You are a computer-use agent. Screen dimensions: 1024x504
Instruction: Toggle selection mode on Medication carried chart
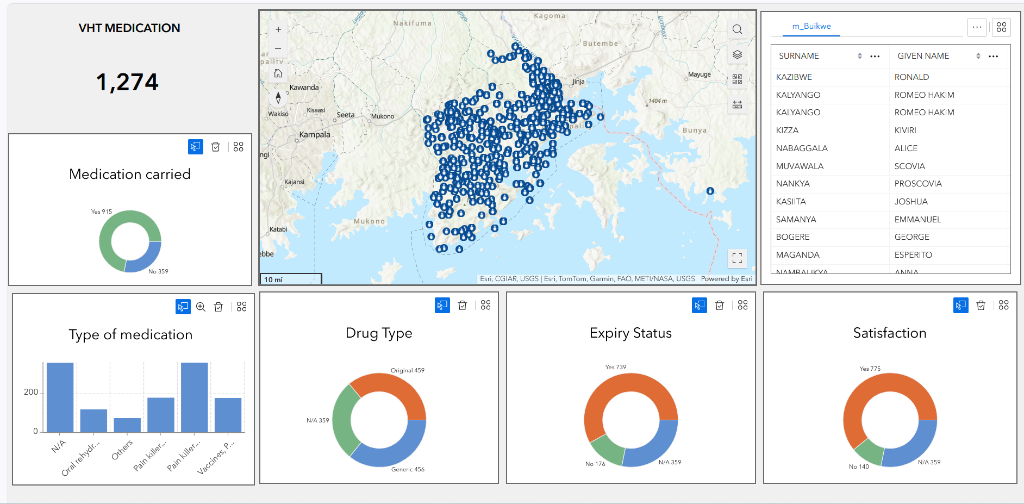tap(196, 147)
